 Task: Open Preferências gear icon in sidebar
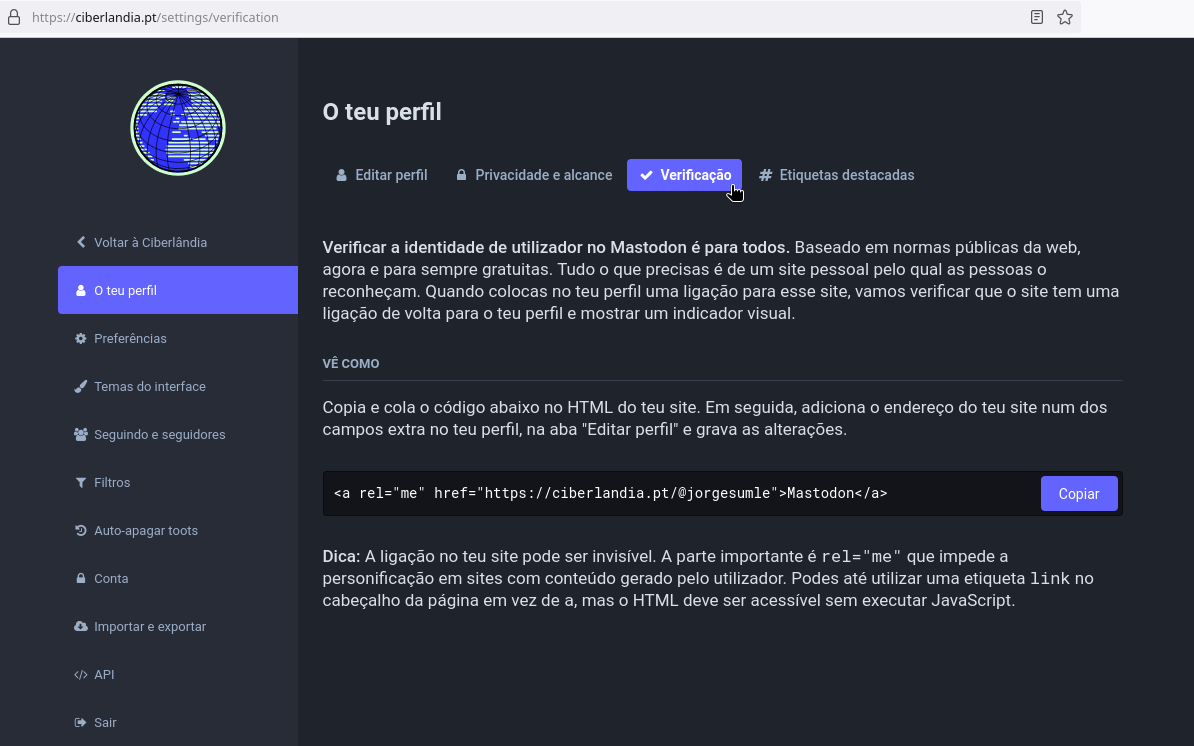(x=81, y=339)
